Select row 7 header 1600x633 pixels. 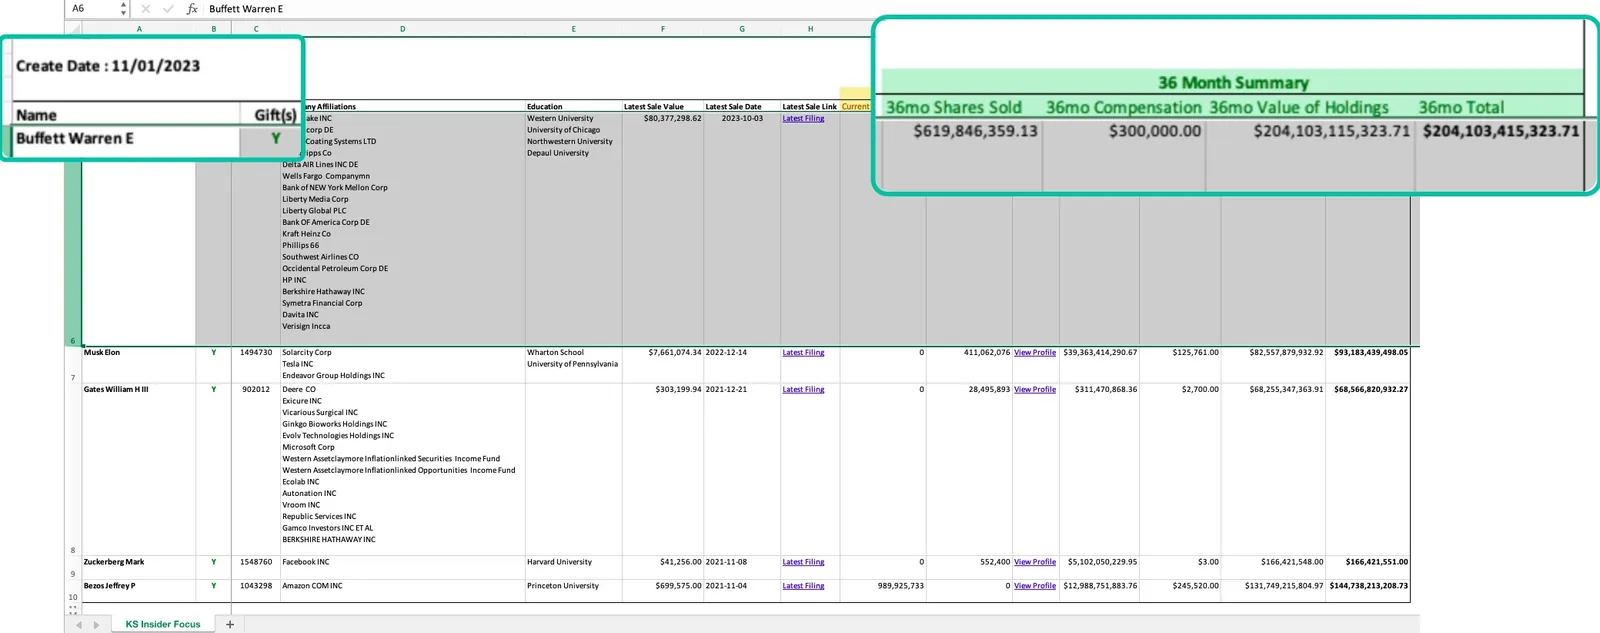tap(73, 365)
